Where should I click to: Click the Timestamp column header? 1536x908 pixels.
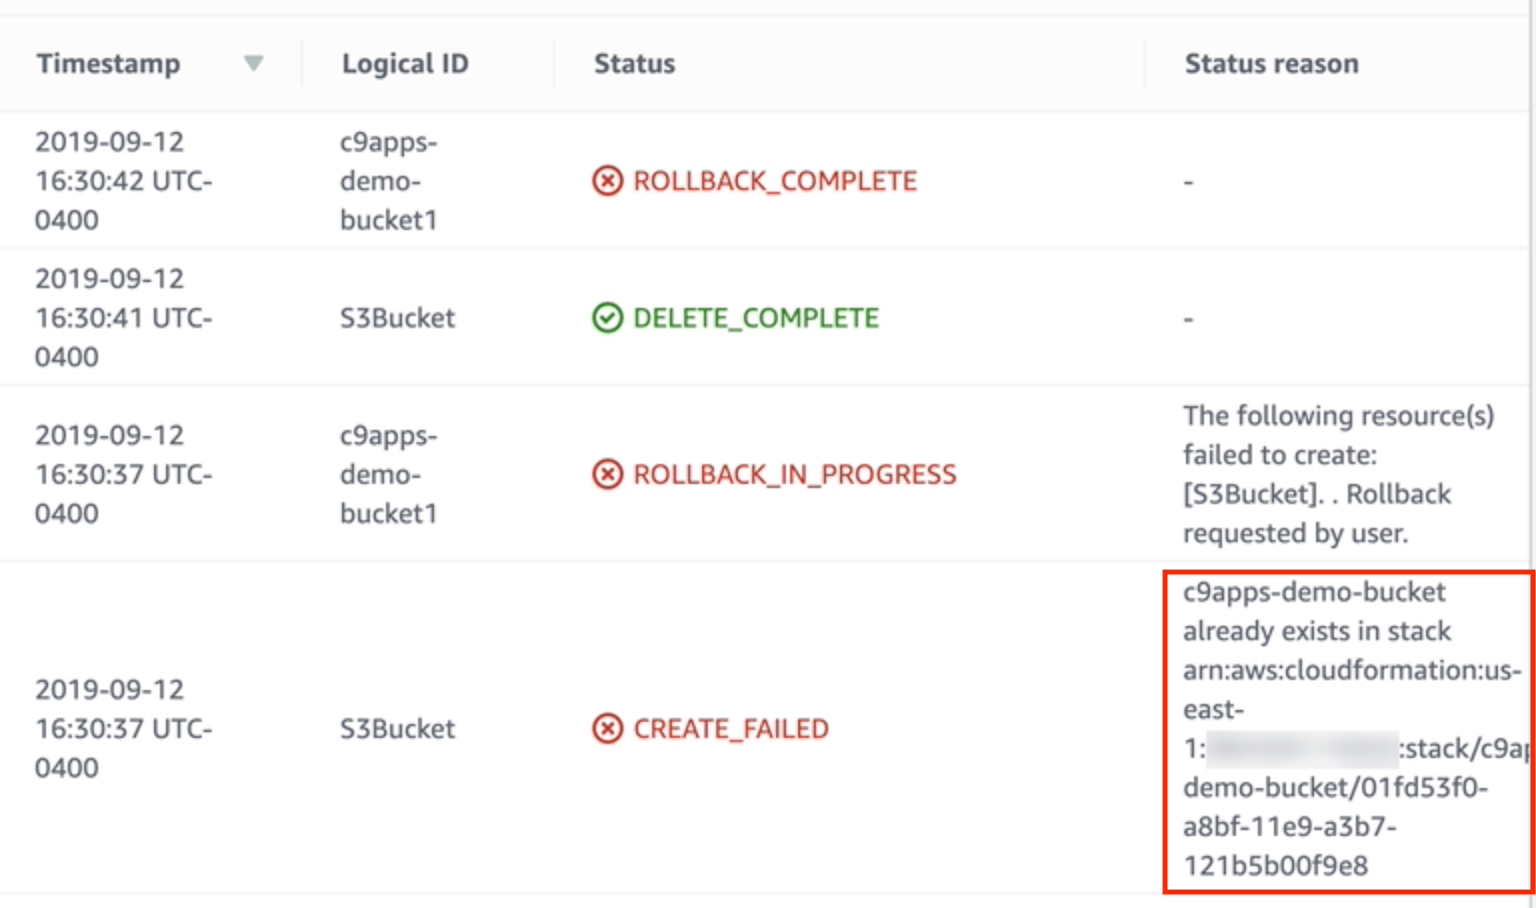click(110, 62)
